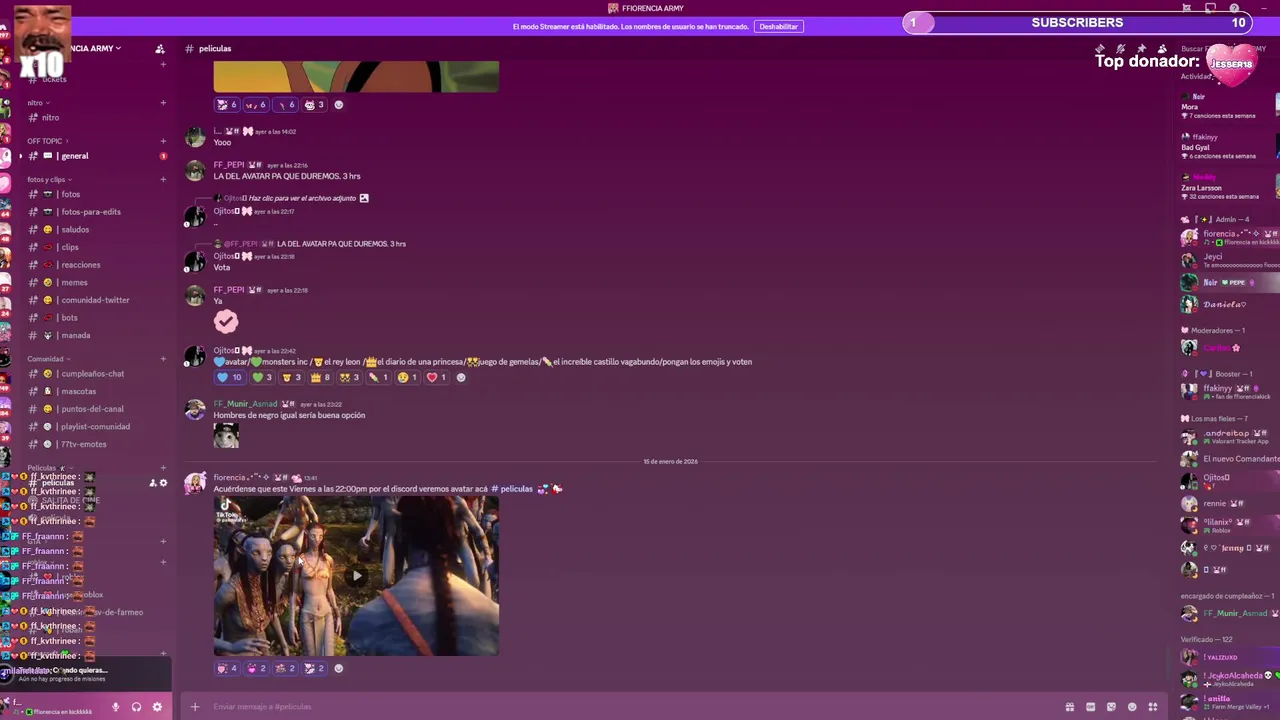
Task: Open the bots channel
Action: [96, 318]
